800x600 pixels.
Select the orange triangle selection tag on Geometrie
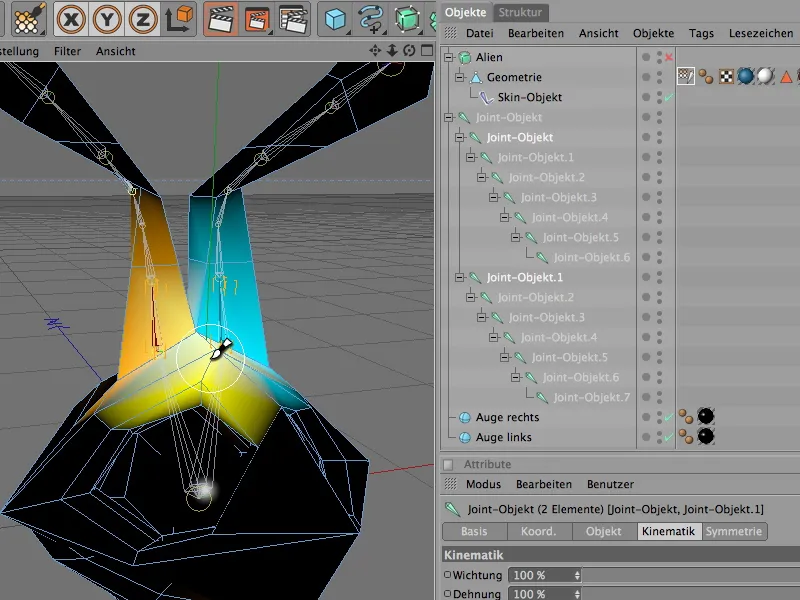tap(786, 77)
